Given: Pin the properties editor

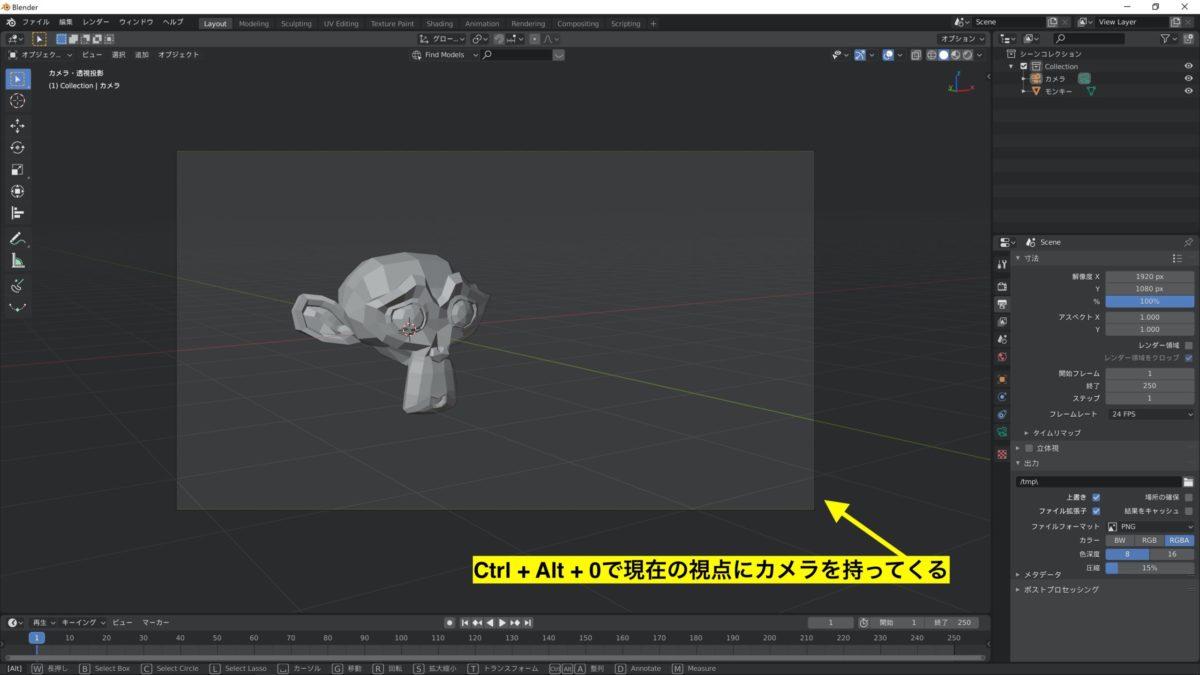Looking at the screenshot, I should [1188, 242].
